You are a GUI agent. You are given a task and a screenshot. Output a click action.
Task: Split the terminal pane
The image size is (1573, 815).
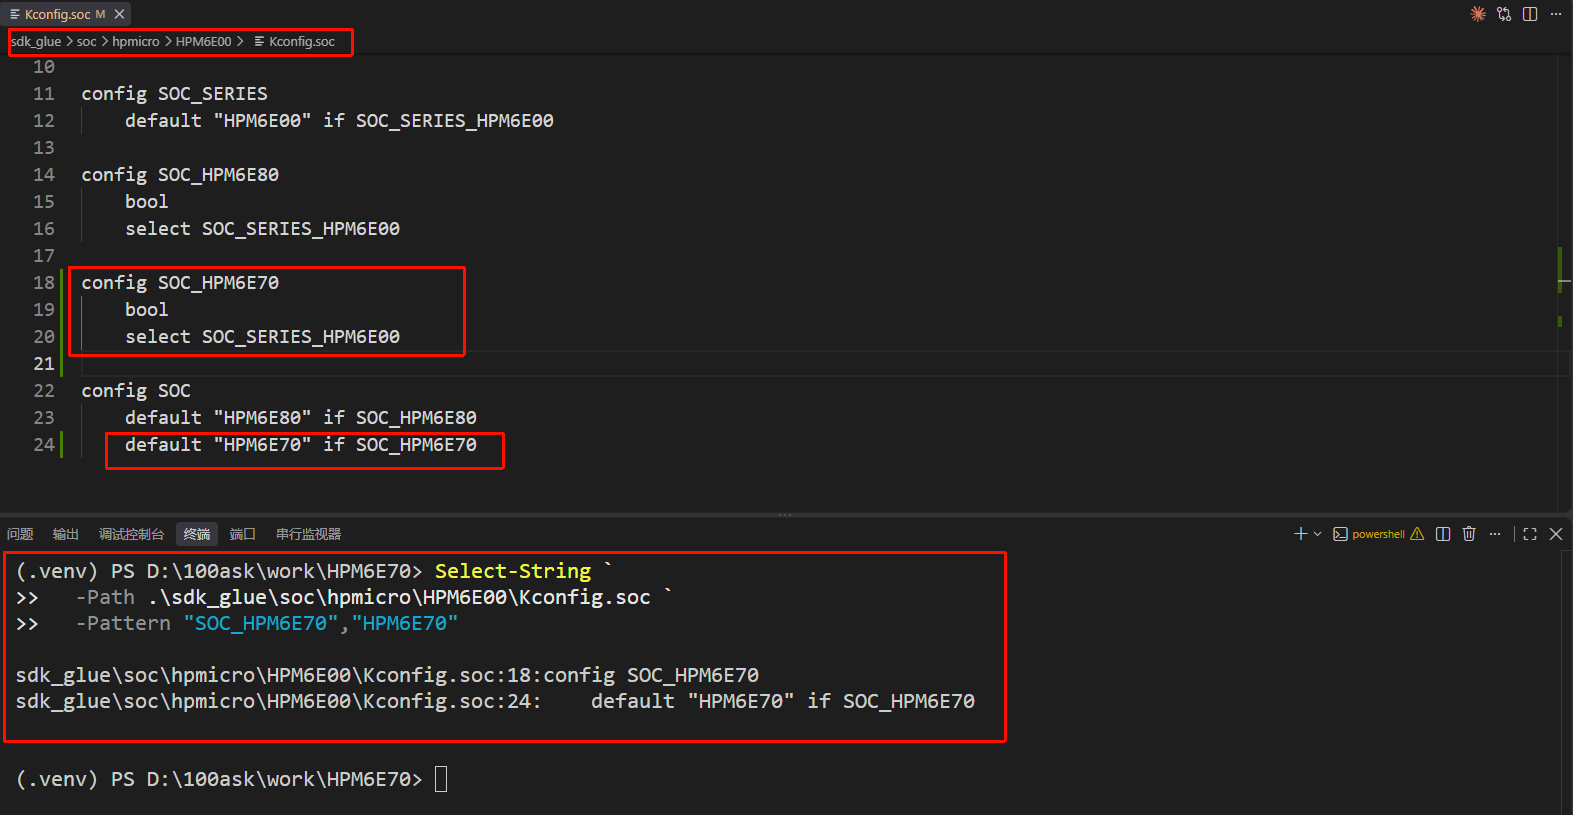[x=1443, y=534]
